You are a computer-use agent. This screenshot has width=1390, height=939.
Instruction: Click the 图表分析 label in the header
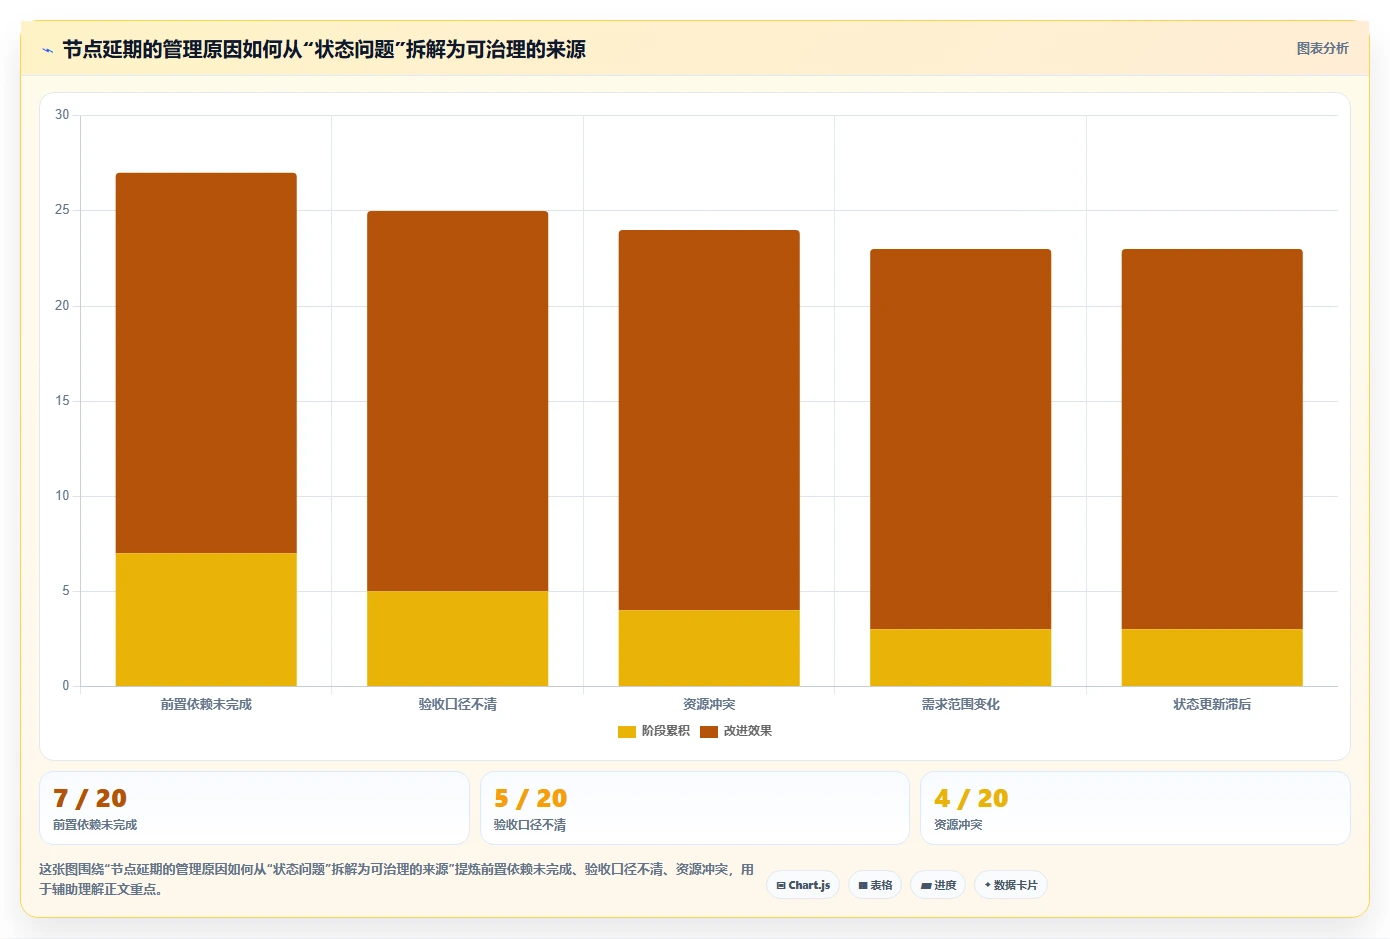click(1322, 48)
